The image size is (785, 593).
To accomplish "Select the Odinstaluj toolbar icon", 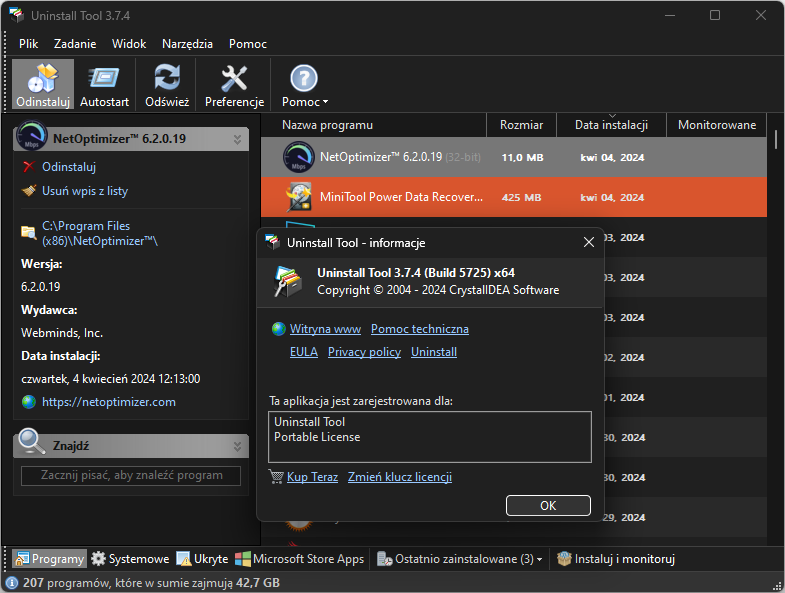I will [x=43, y=78].
